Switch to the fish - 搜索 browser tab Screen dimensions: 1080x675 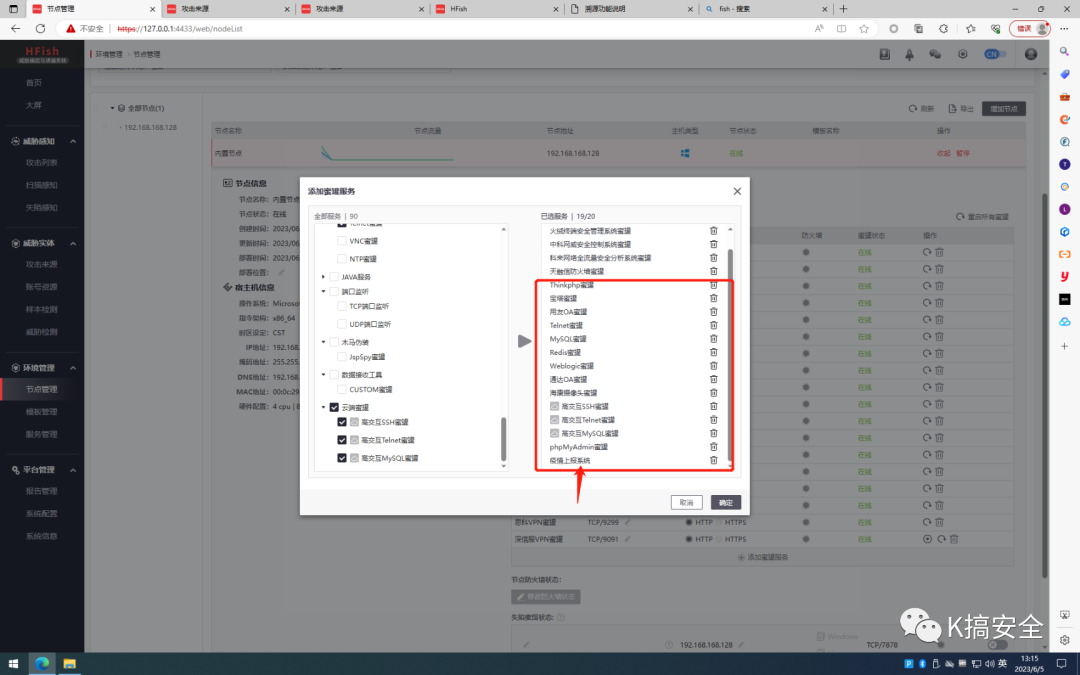[765, 9]
